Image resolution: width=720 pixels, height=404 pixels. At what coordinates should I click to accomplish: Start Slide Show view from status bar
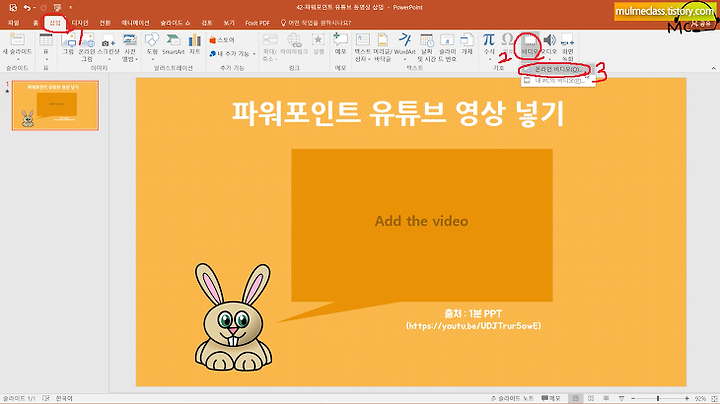[x=621, y=398]
